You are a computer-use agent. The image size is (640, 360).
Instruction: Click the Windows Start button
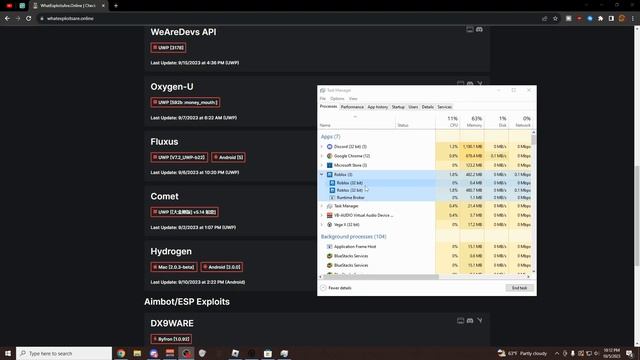(8, 353)
